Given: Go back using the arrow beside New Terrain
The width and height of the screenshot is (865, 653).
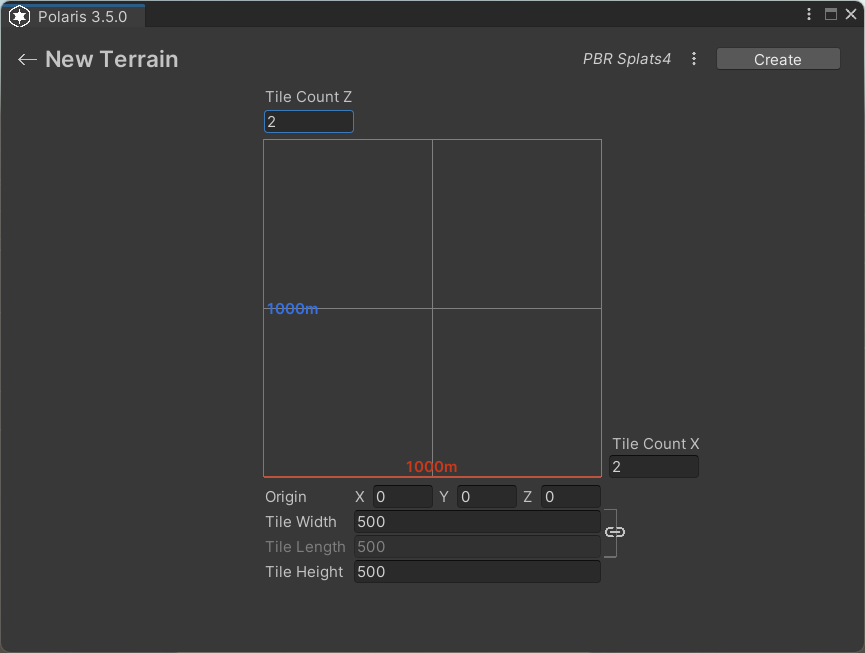Looking at the screenshot, I should (x=27, y=60).
